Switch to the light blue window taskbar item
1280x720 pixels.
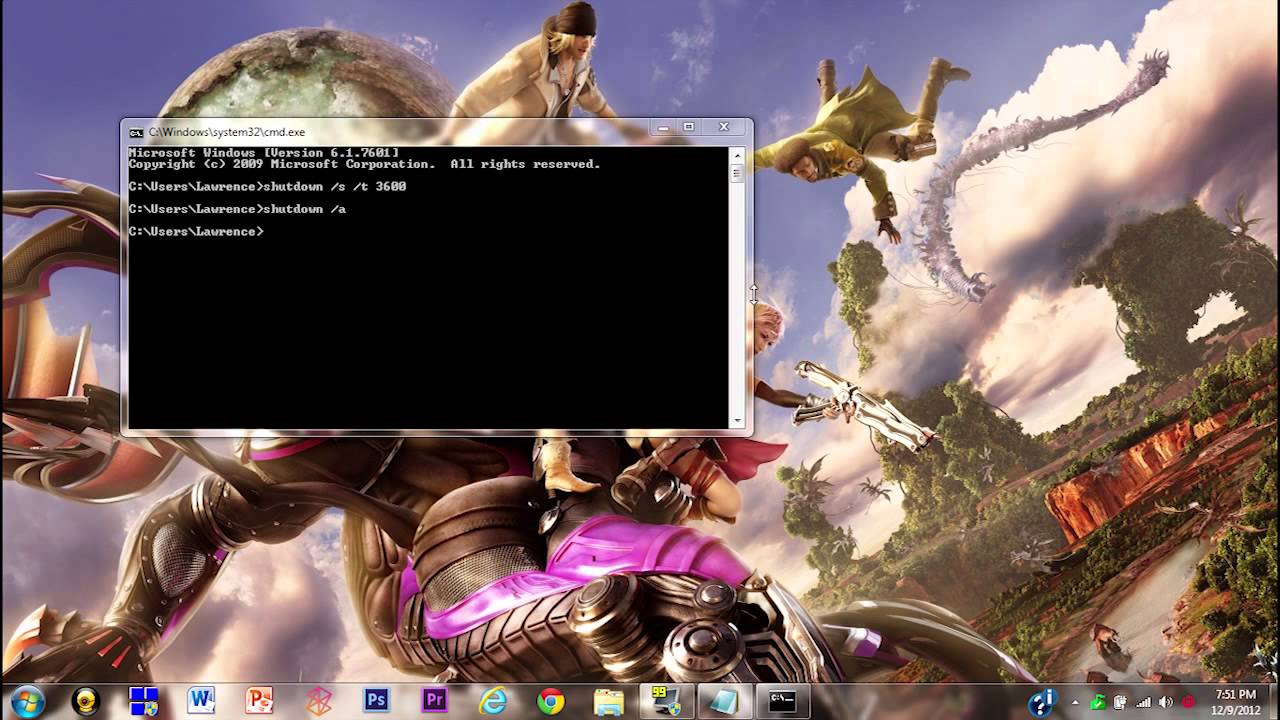(724, 701)
